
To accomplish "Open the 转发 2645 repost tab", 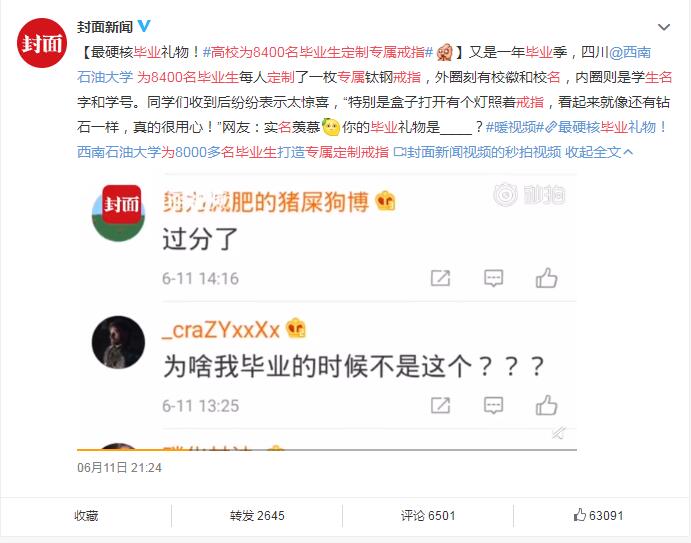I will tap(257, 515).
